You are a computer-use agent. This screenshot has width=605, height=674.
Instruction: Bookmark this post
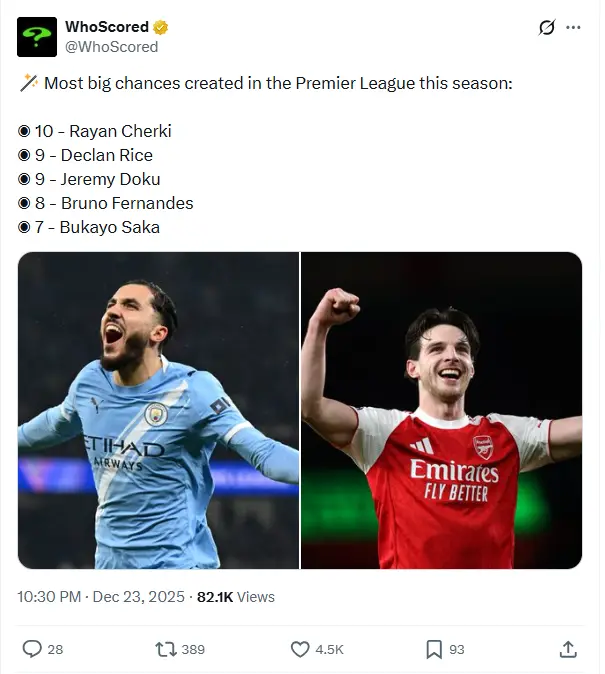click(434, 649)
